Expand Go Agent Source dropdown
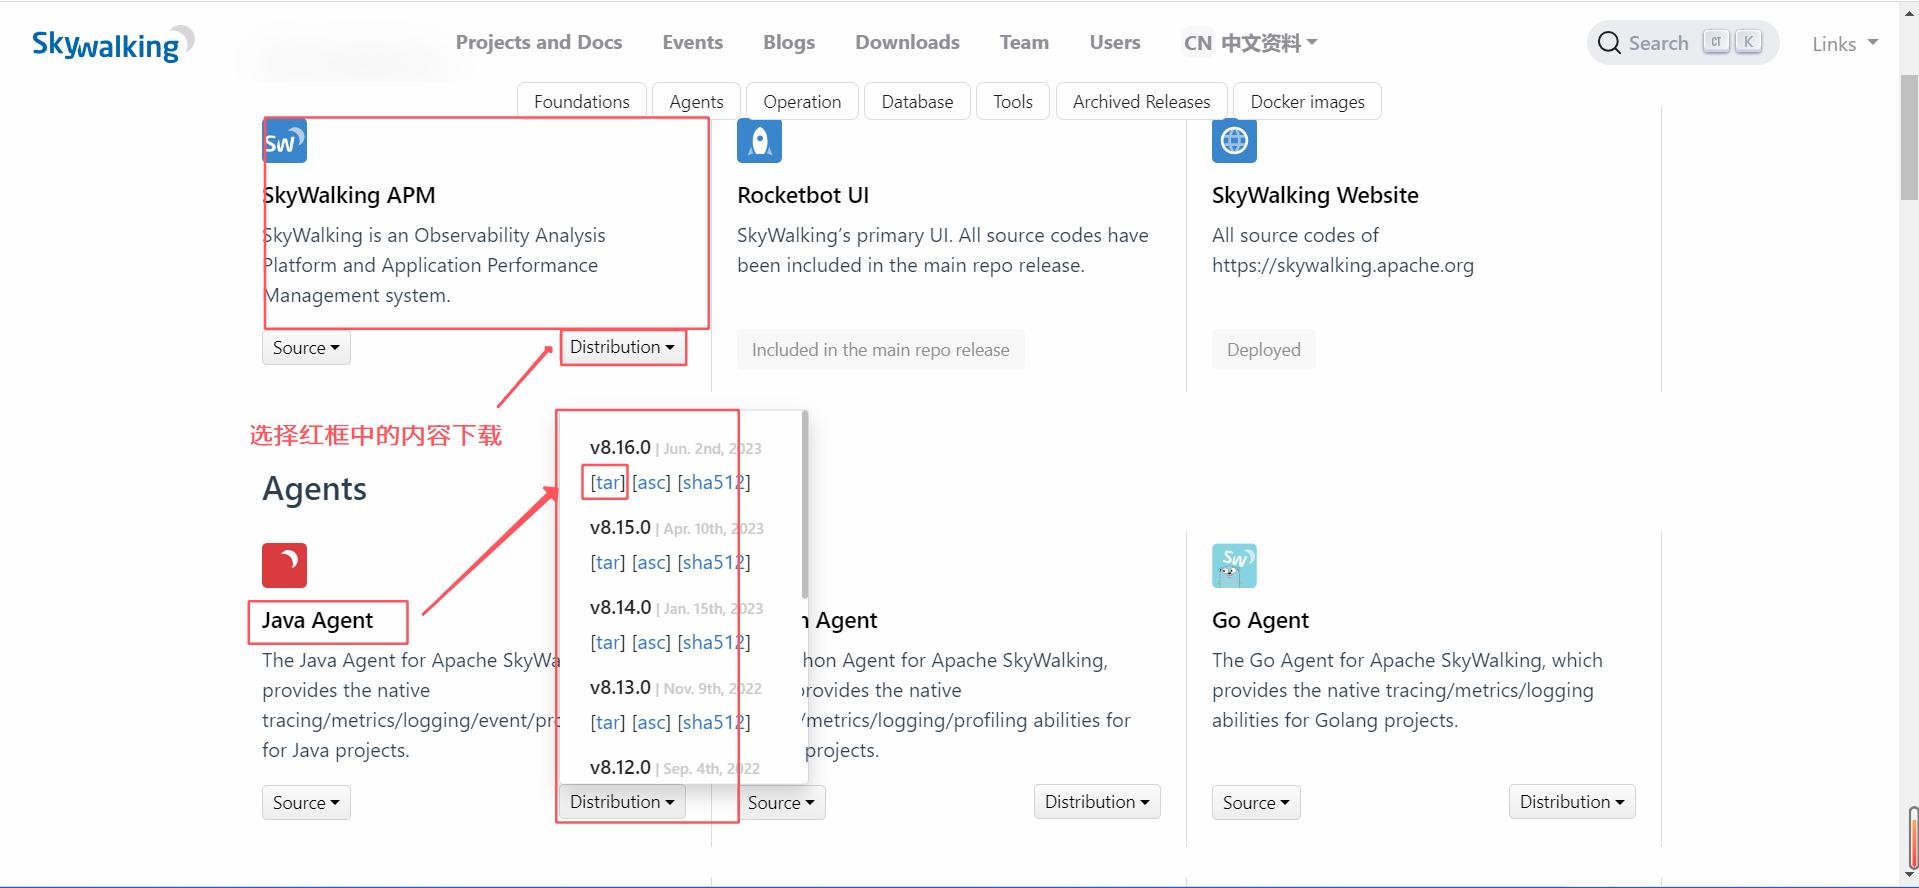This screenshot has height=888, width=1919. (x=1256, y=803)
